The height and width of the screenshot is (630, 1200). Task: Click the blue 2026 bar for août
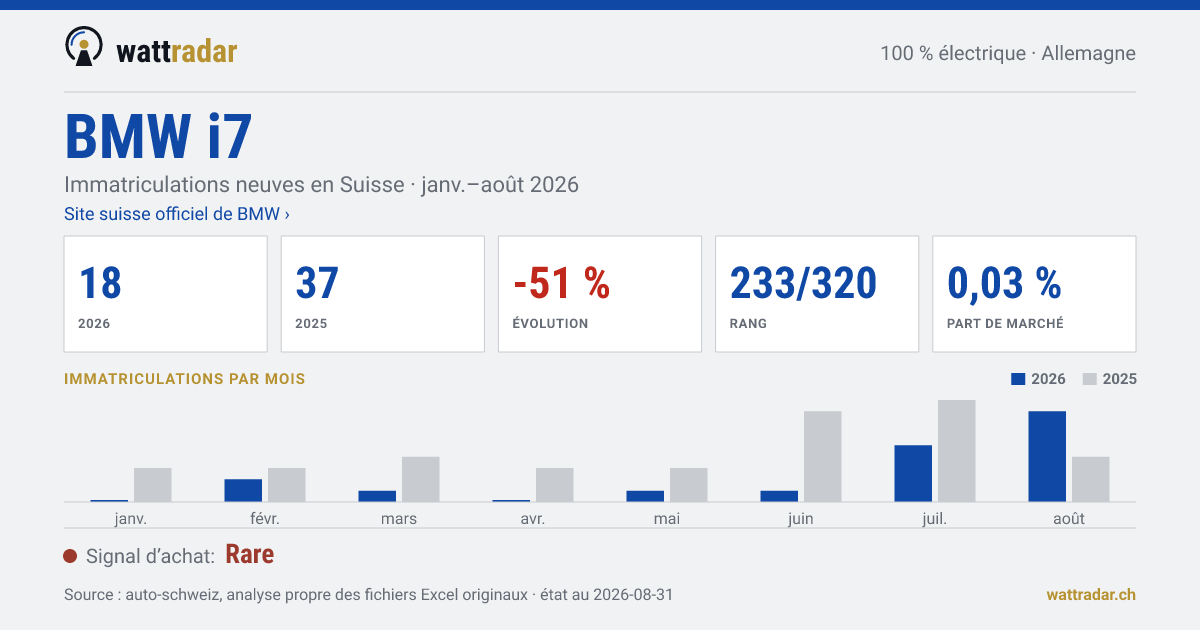pyautogui.click(x=1047, y=456)
